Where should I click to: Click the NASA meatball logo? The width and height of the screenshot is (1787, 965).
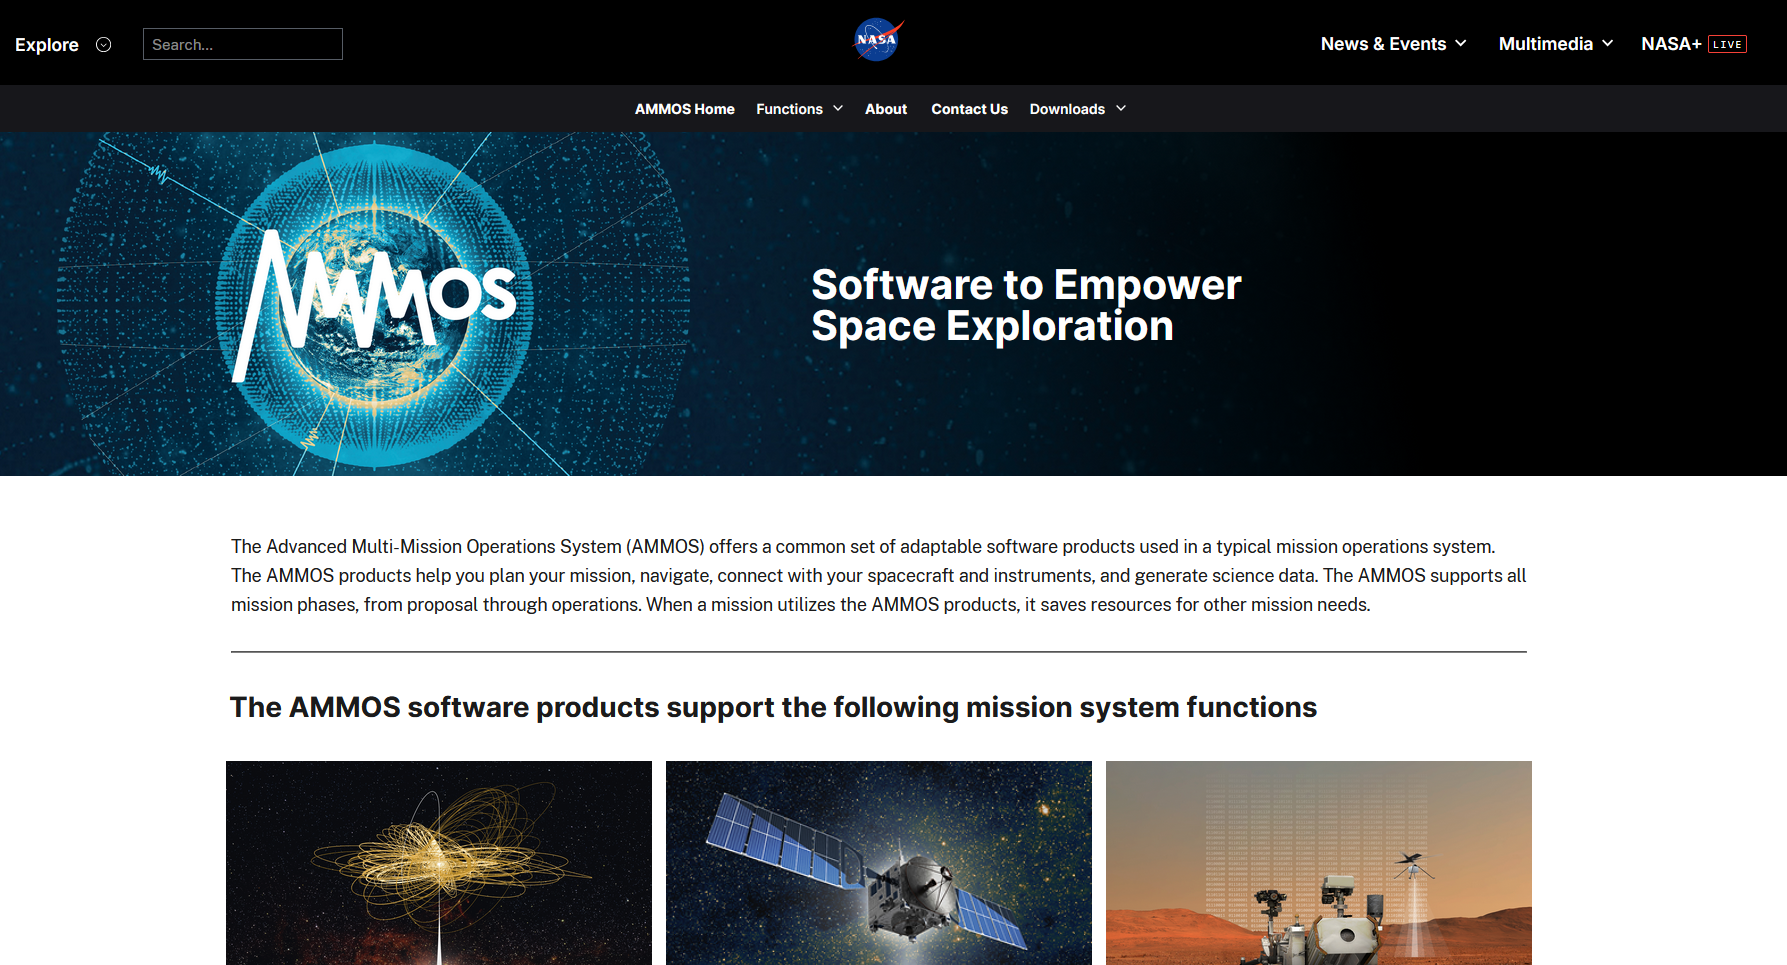point(877,41)
